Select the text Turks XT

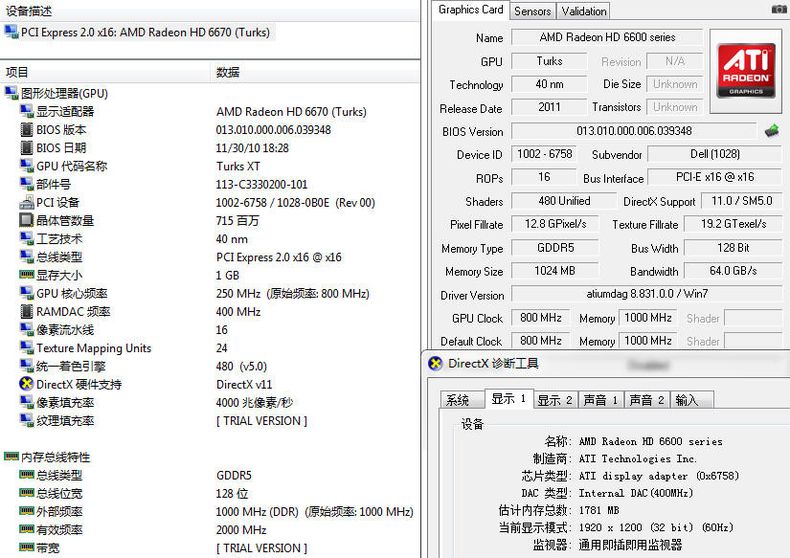[x=238, y=166]
